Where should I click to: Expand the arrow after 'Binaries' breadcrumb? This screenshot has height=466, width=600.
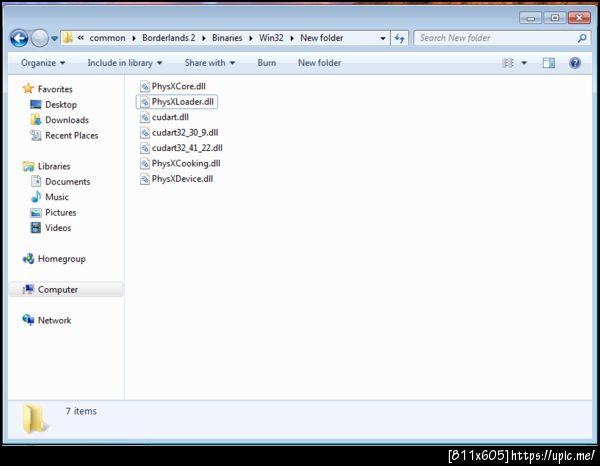click(x=251, y=38)
